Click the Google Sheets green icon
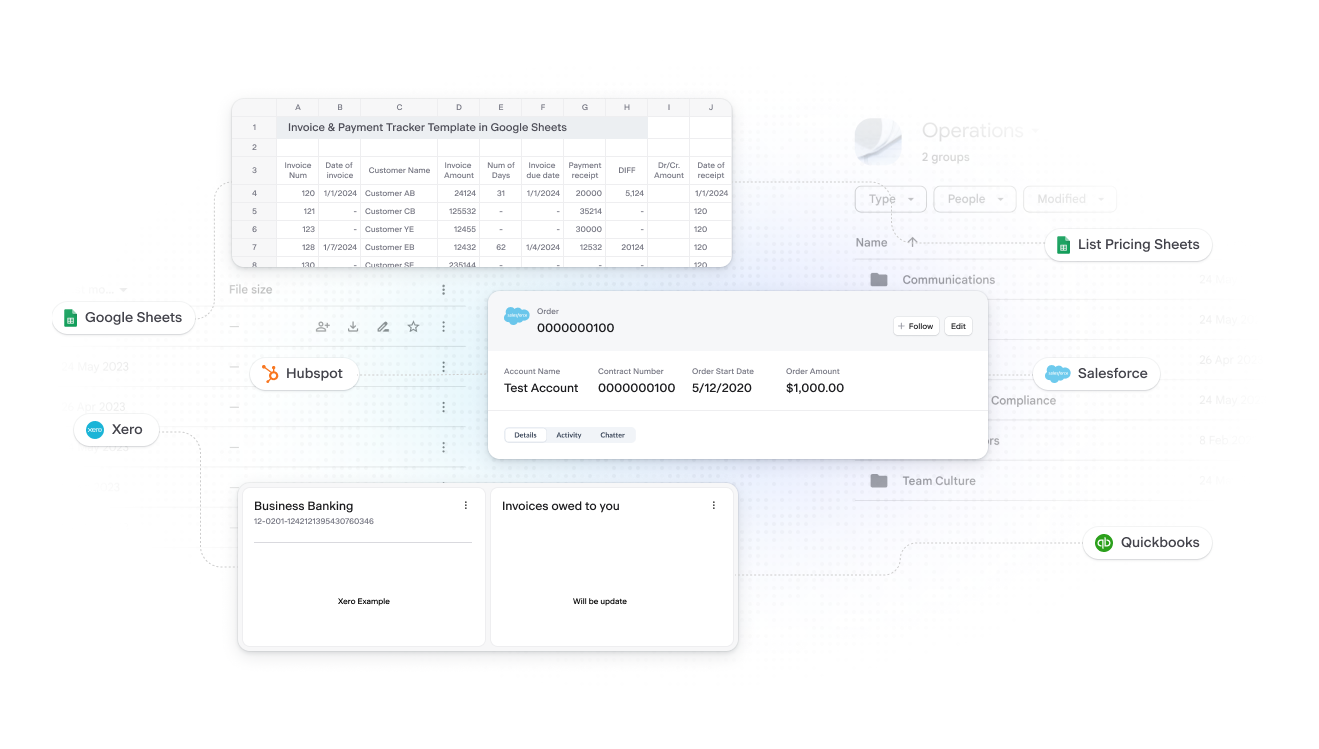This screenshot has height=749, width=1319. pos(71,318)
